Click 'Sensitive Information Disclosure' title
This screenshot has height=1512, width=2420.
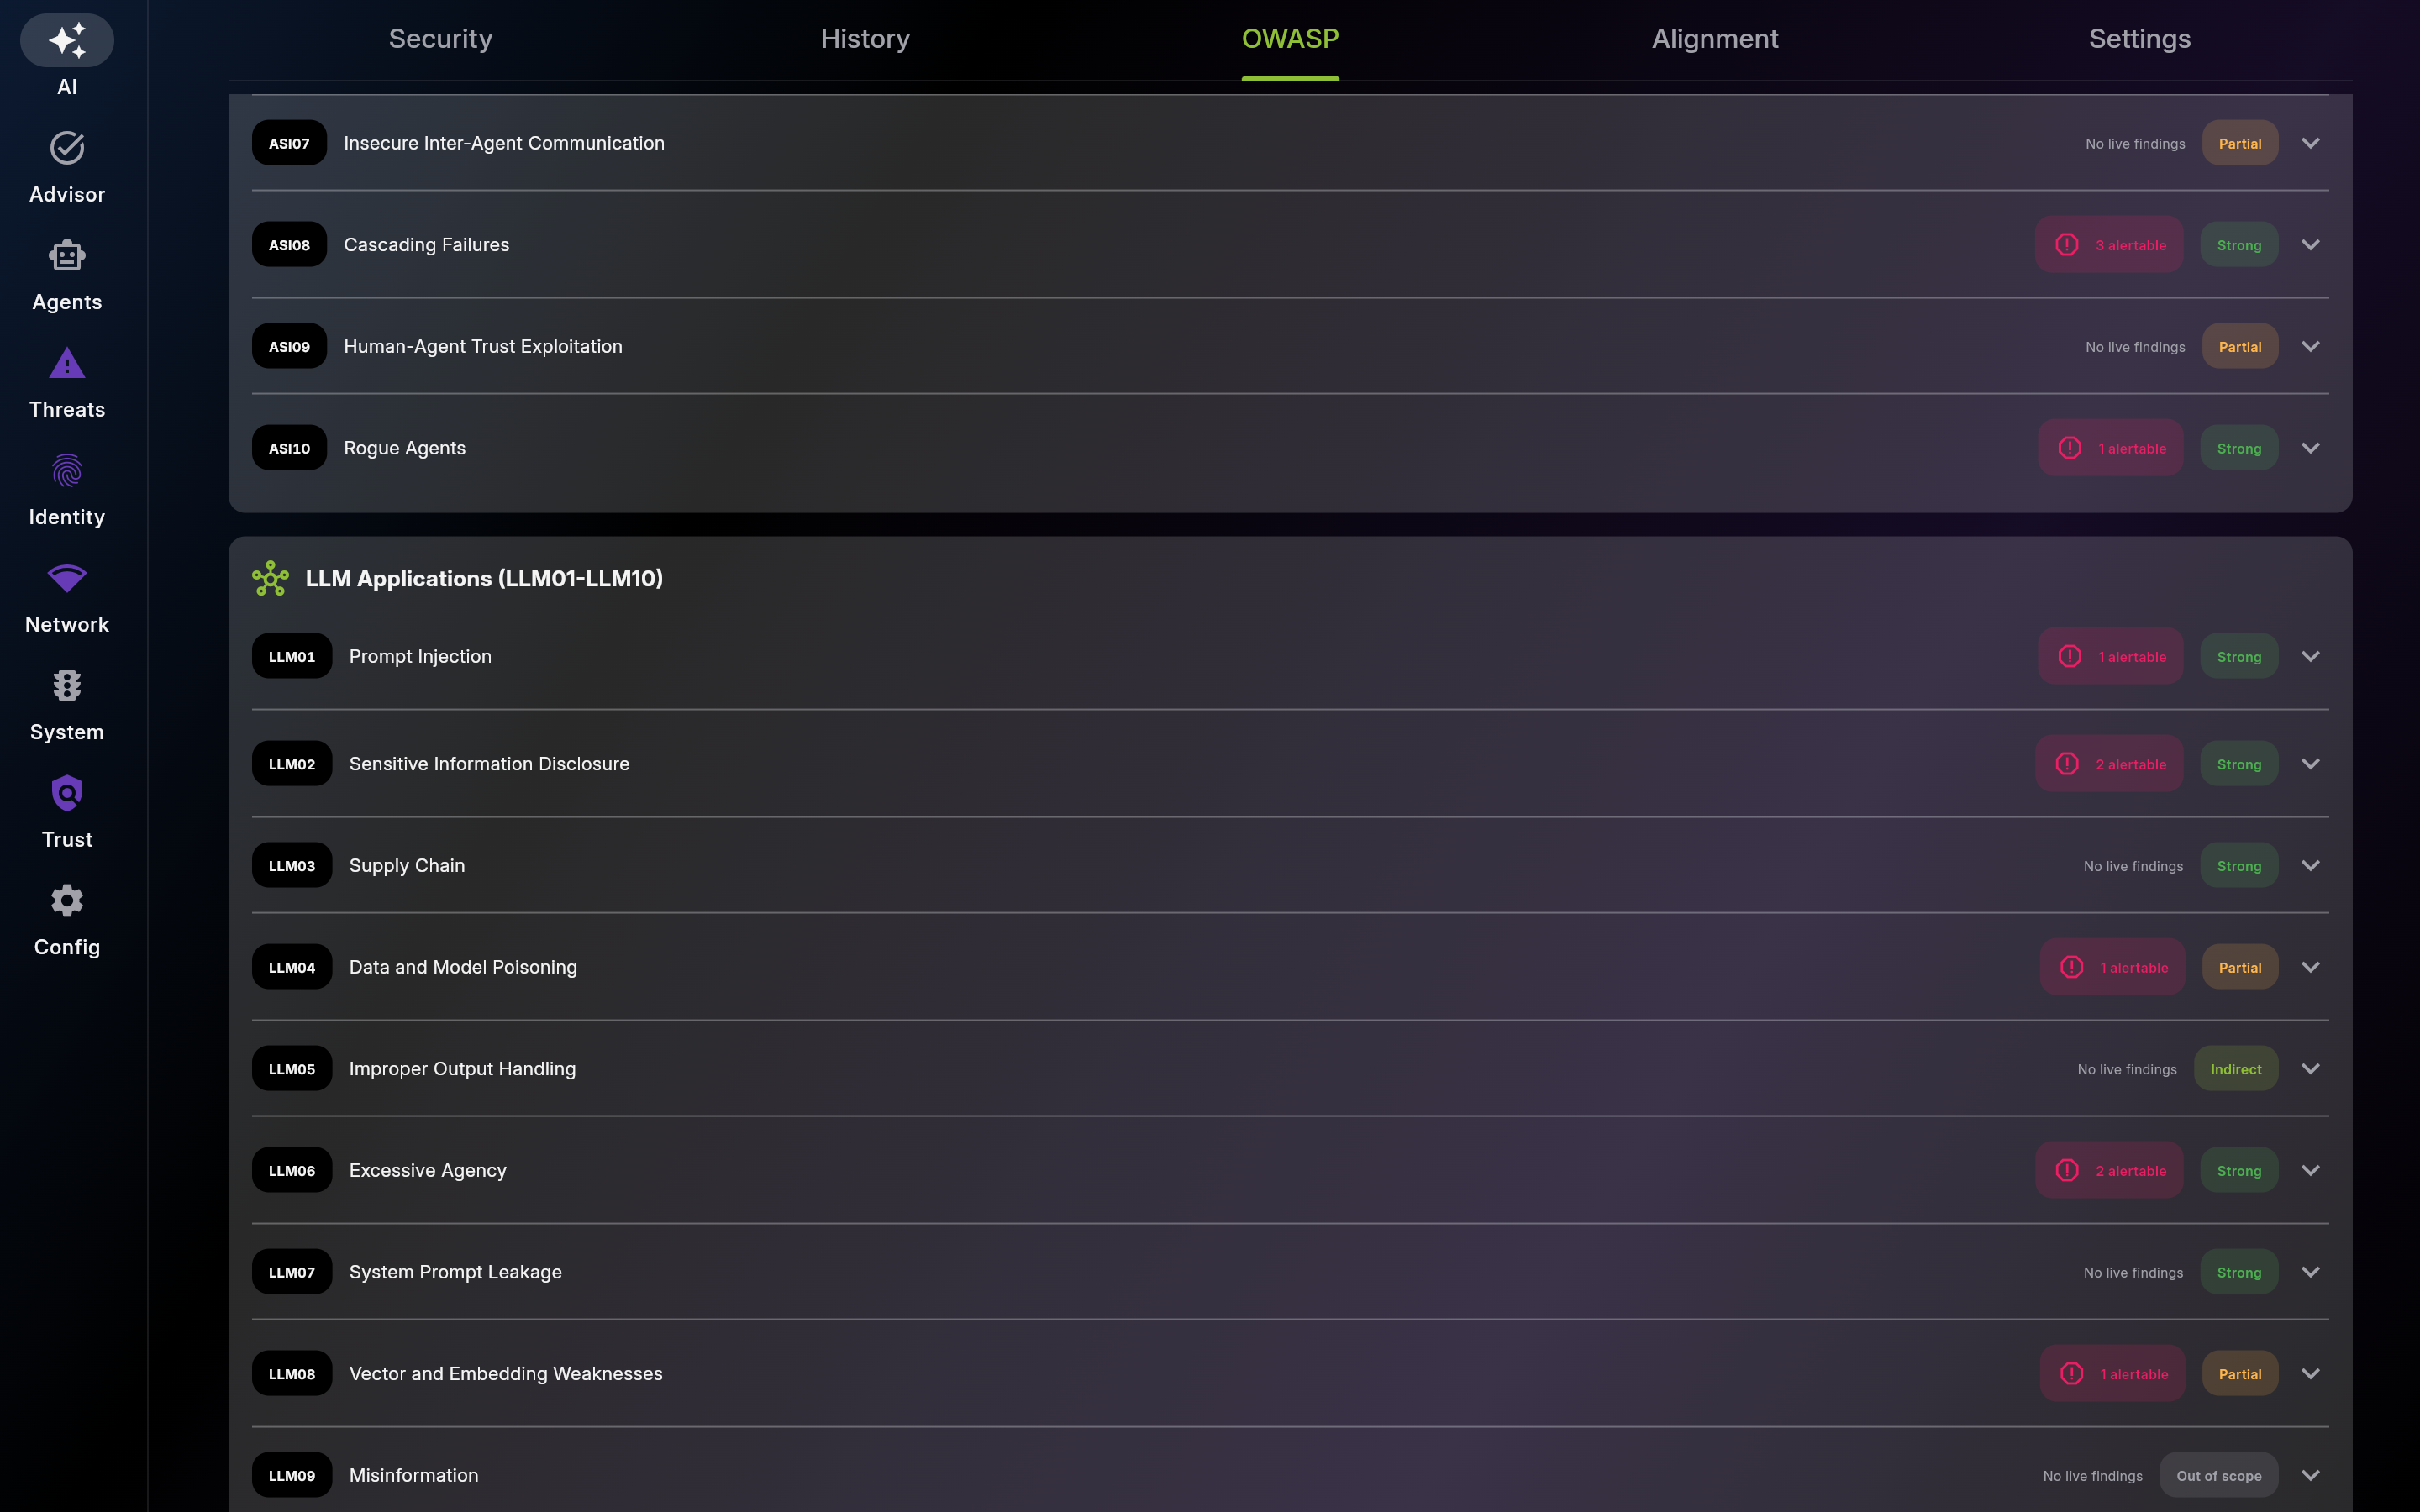pos(489,764)
